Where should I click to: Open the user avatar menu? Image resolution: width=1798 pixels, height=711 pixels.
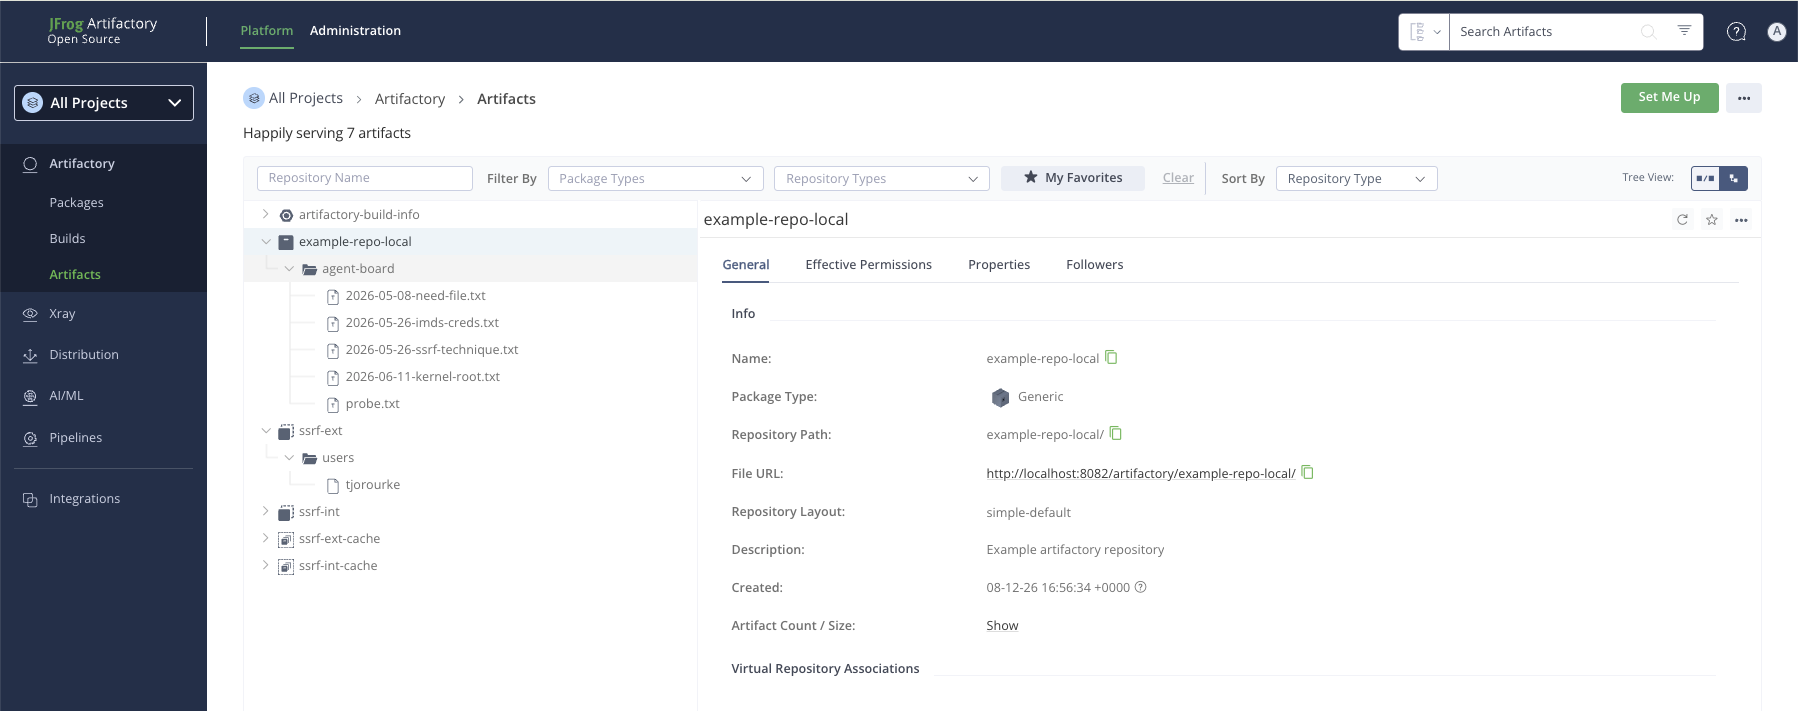1777,32
